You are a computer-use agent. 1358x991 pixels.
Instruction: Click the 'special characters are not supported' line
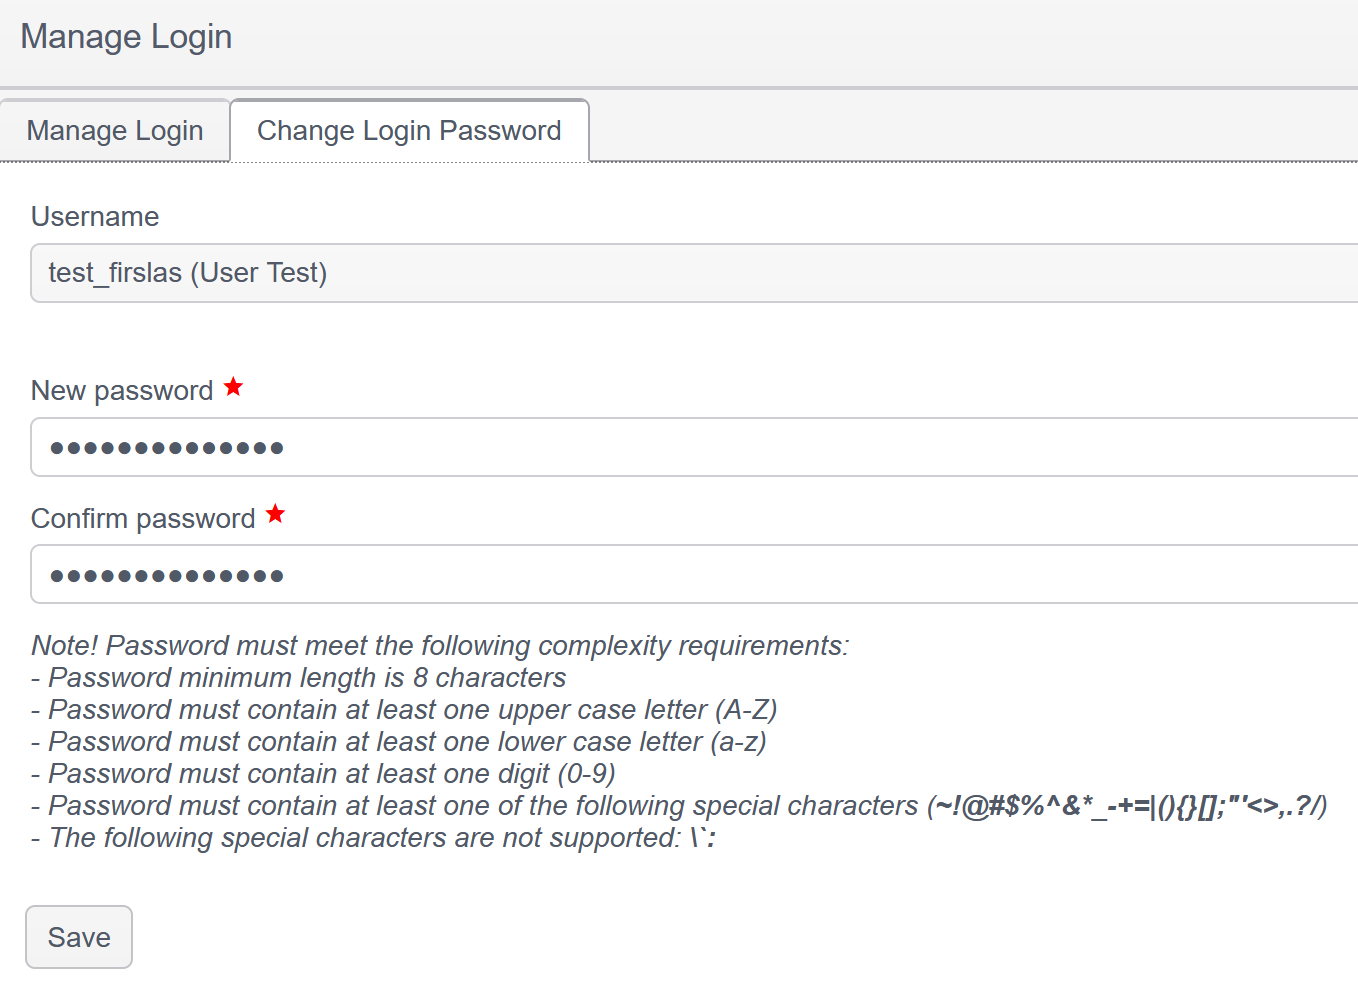click(x=374, y=838)
